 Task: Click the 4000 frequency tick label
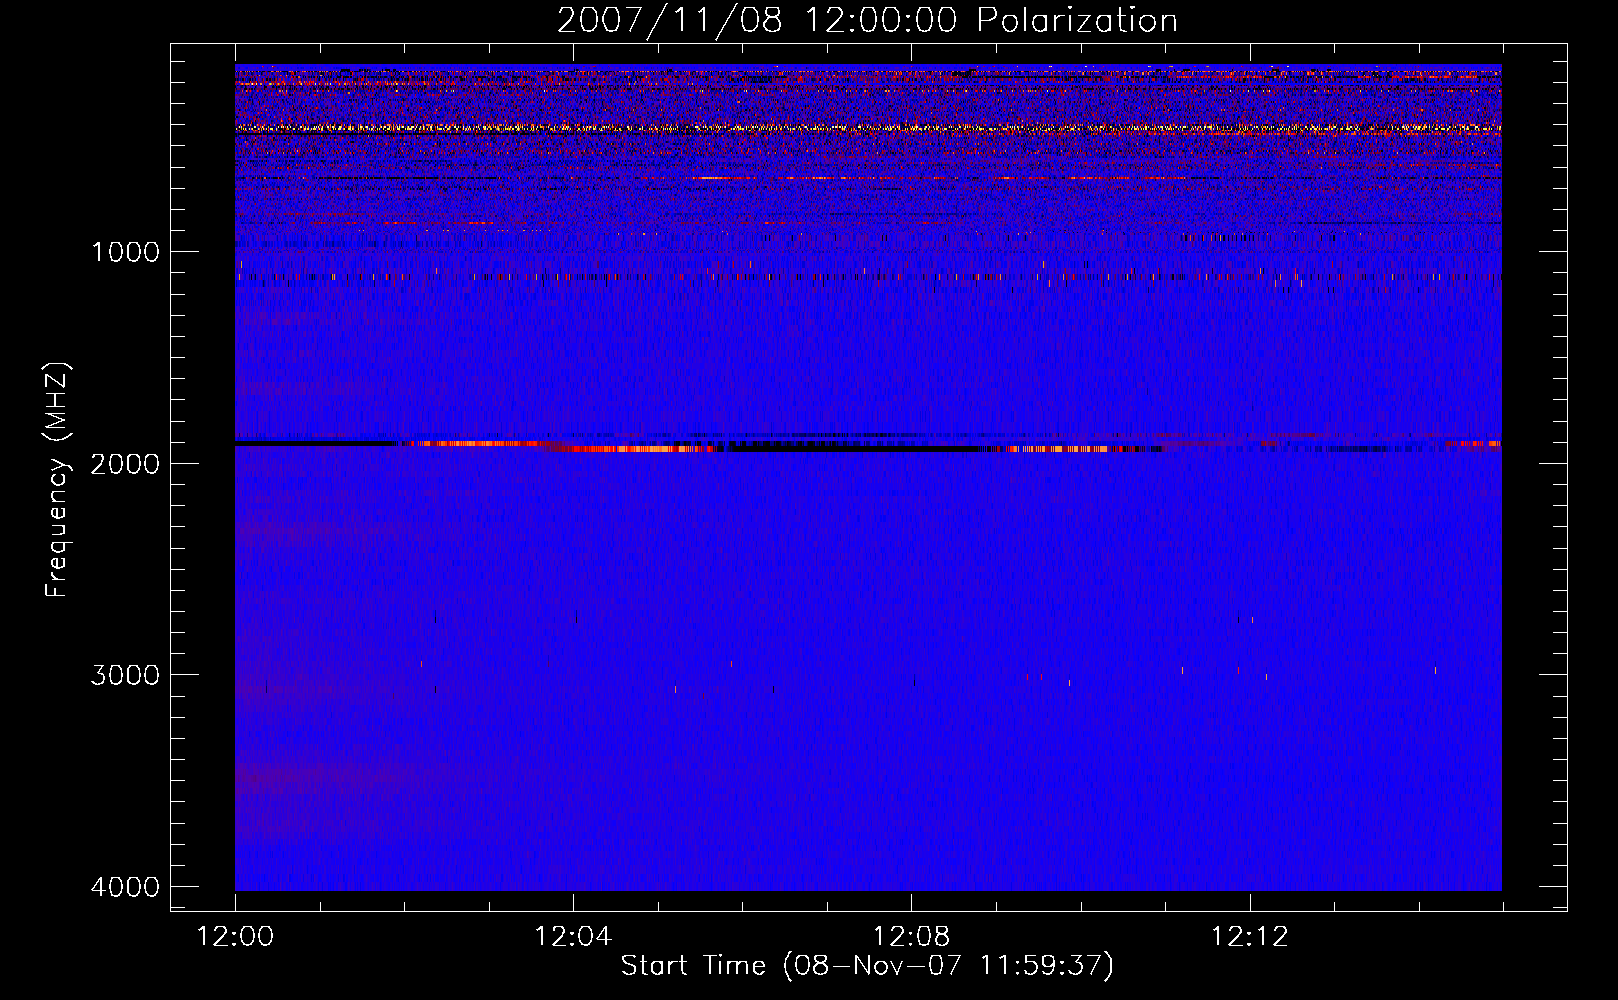[125, 887]
